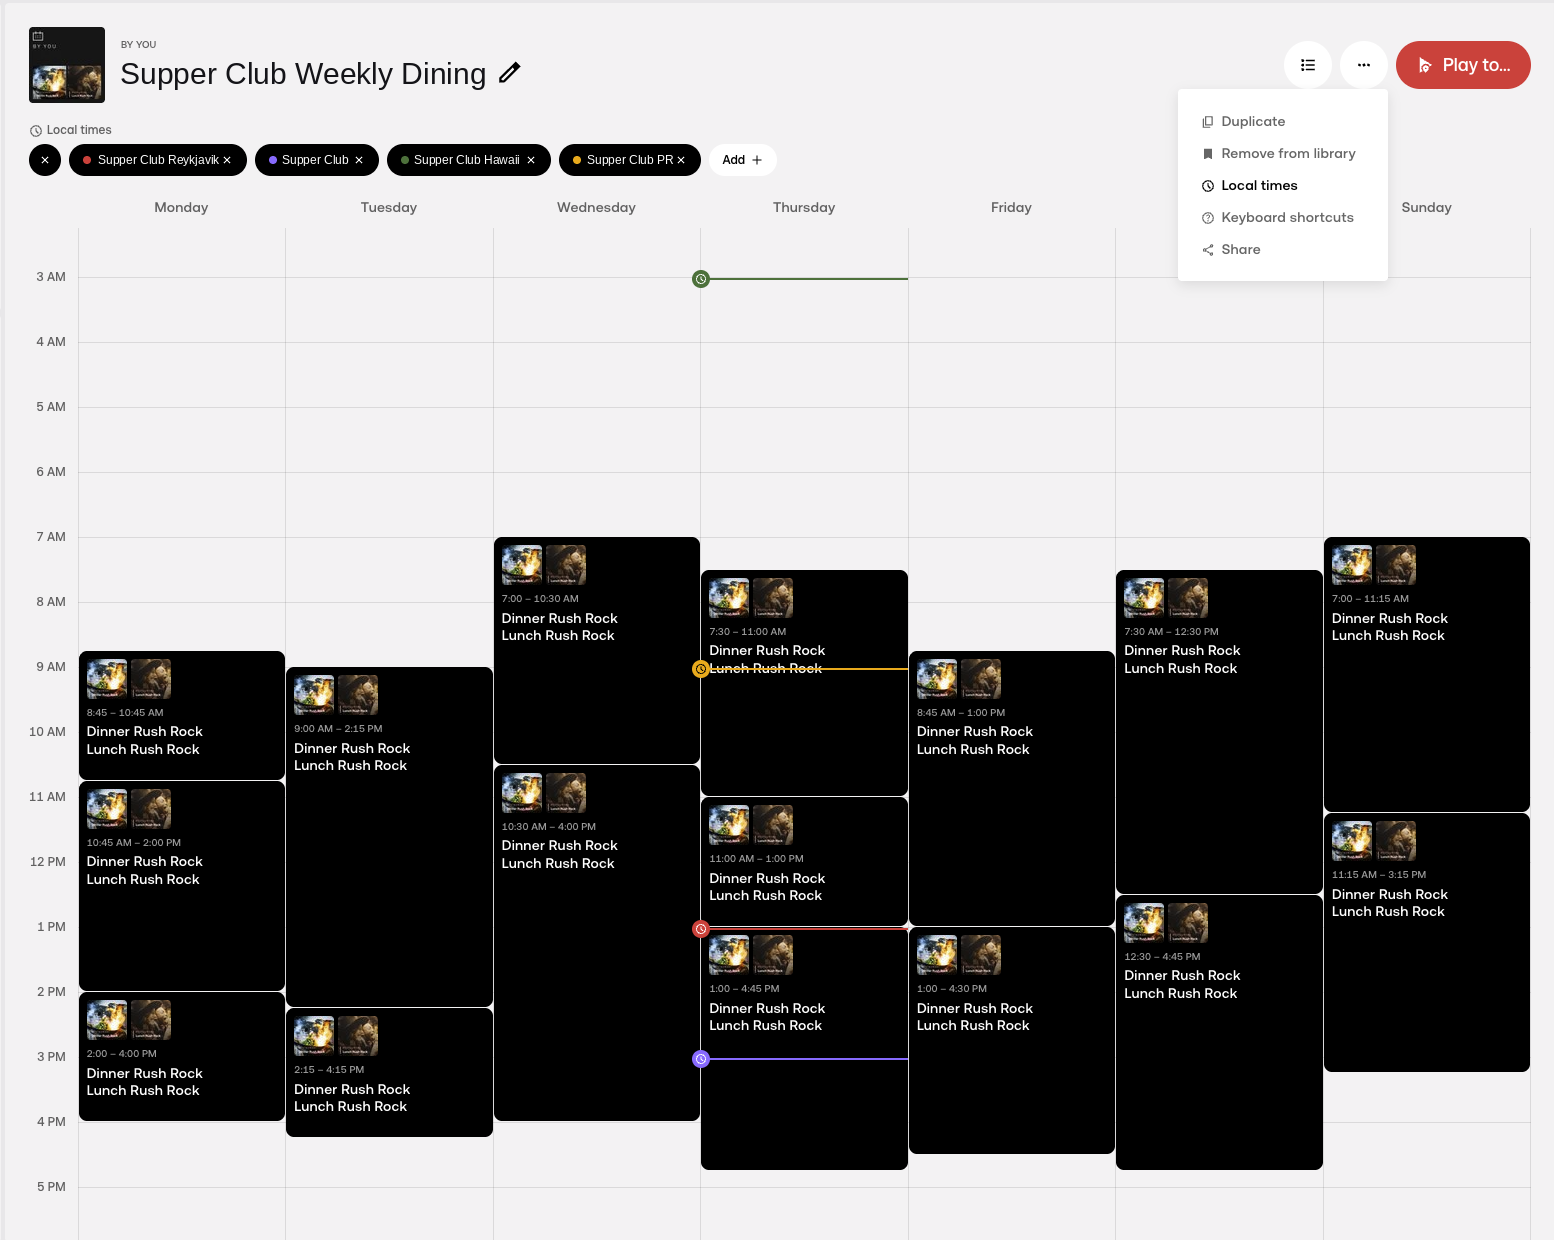The image size is (1554, 1240).
Task: Click Share in the menu
Action: [1283, 249]
